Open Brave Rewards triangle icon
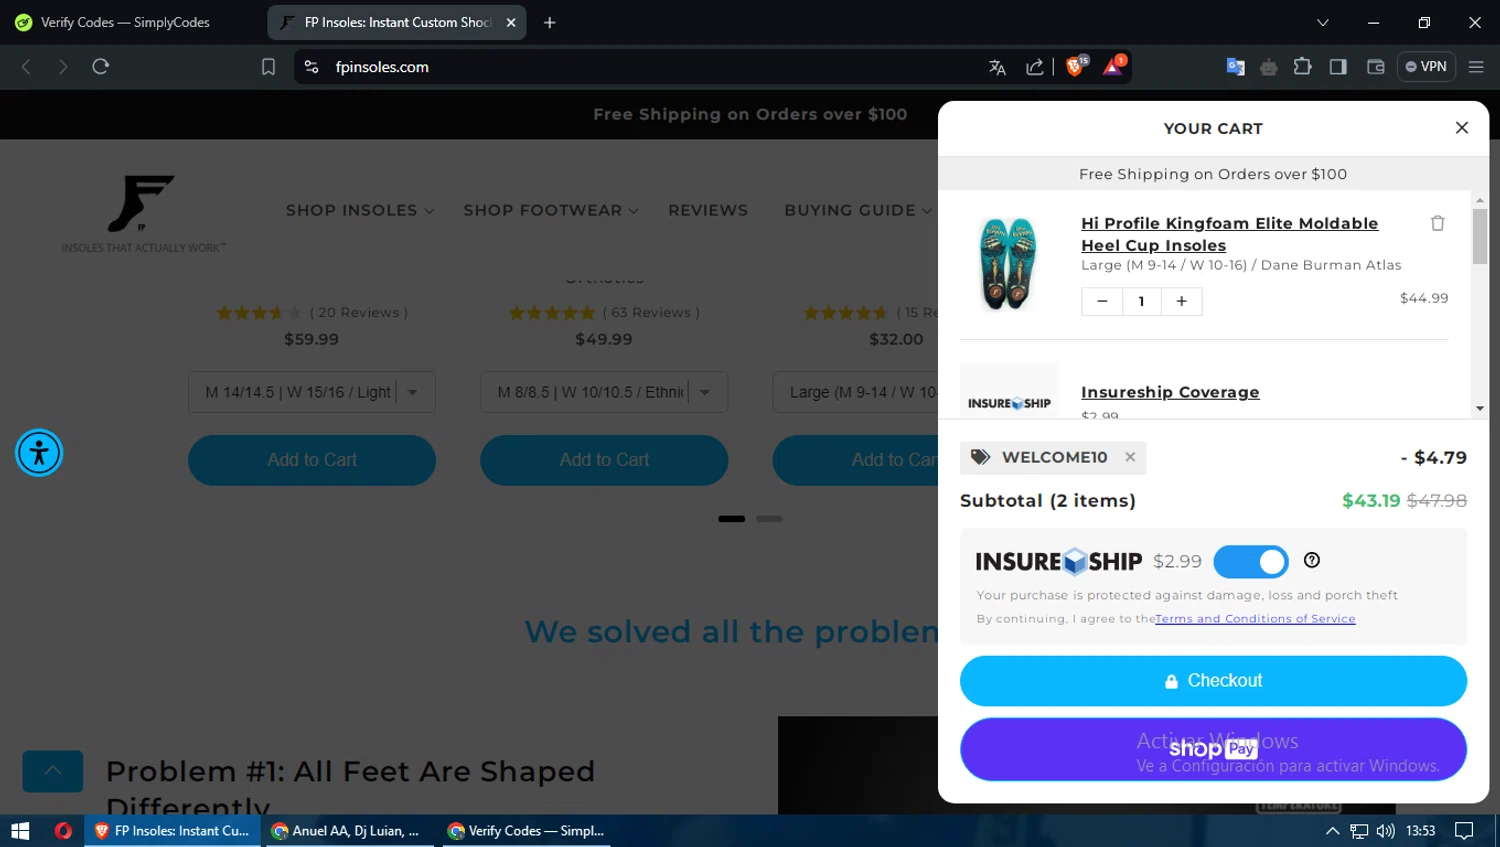 click(1113, 66)
